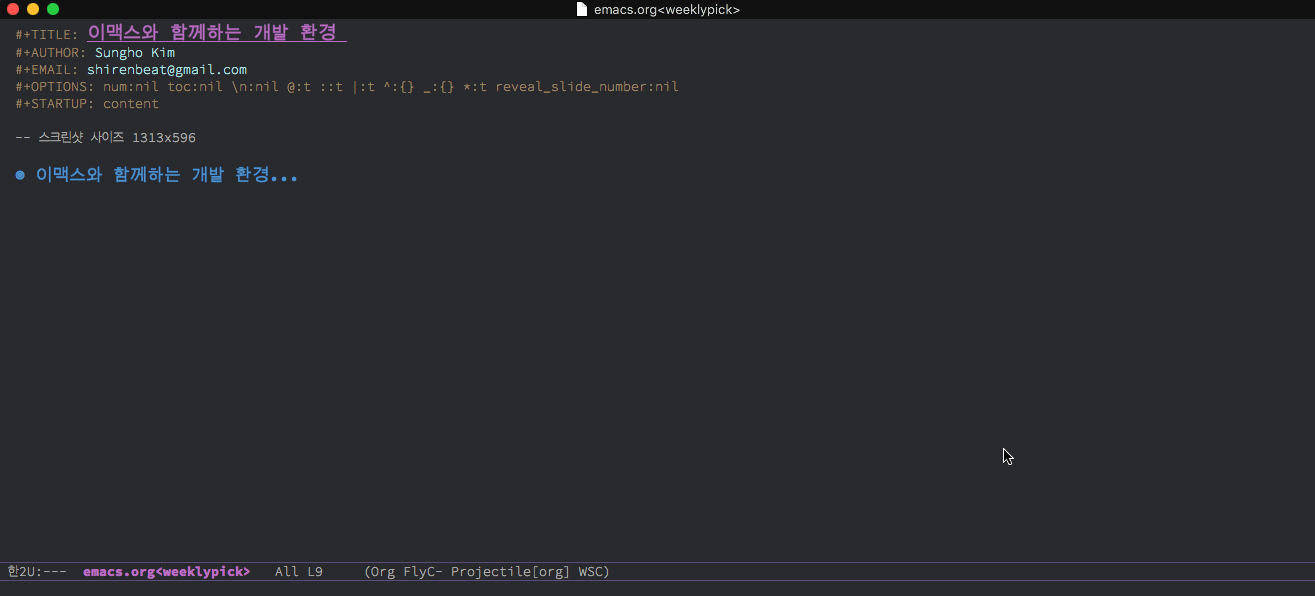
Task: Click the #+STARTUP: keyword
Action: 55,103
